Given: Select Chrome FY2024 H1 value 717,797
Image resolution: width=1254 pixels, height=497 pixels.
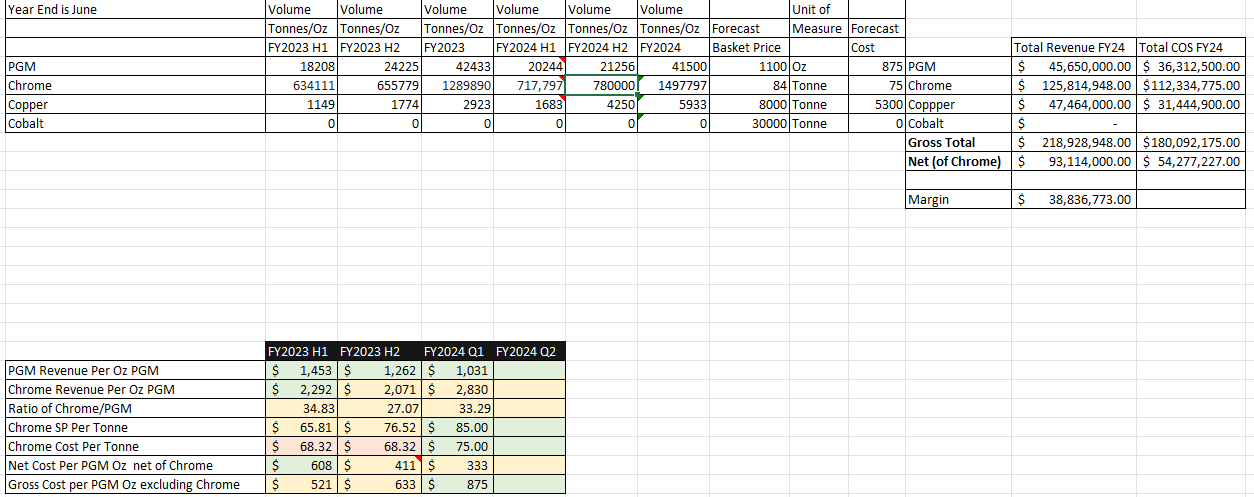Looking at the screenshot, I should [530, 86].
